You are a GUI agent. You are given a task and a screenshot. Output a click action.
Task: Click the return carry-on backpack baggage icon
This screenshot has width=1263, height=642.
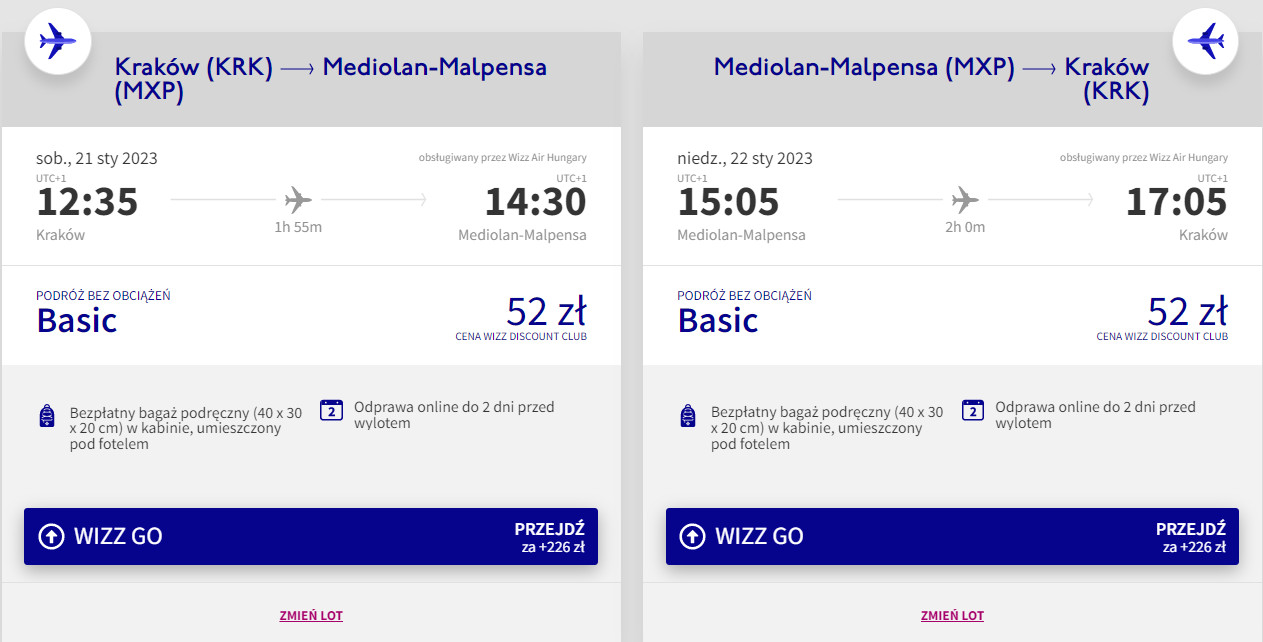(687, 416)
